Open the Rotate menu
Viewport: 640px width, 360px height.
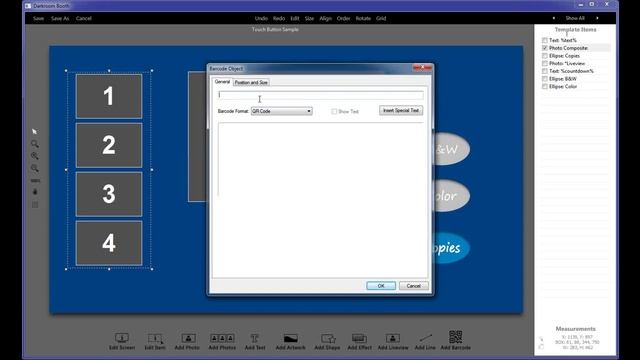coord(363,18)
